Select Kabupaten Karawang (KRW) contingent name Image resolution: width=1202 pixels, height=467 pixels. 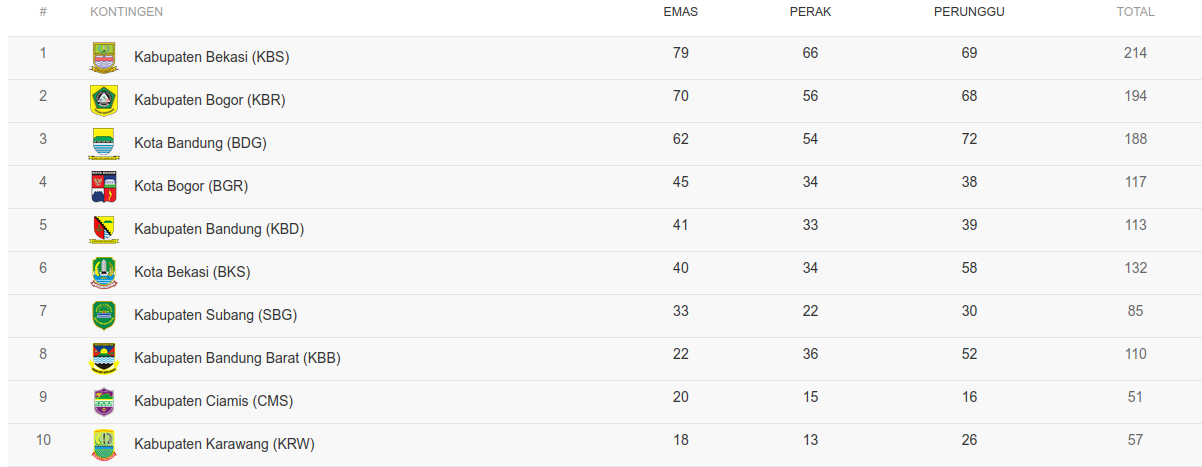[224, 444]
